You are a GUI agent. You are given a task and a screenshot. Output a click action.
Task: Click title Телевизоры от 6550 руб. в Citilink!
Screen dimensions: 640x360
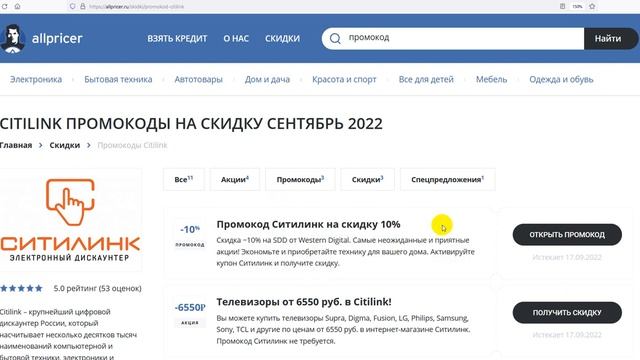coord(304,302)
